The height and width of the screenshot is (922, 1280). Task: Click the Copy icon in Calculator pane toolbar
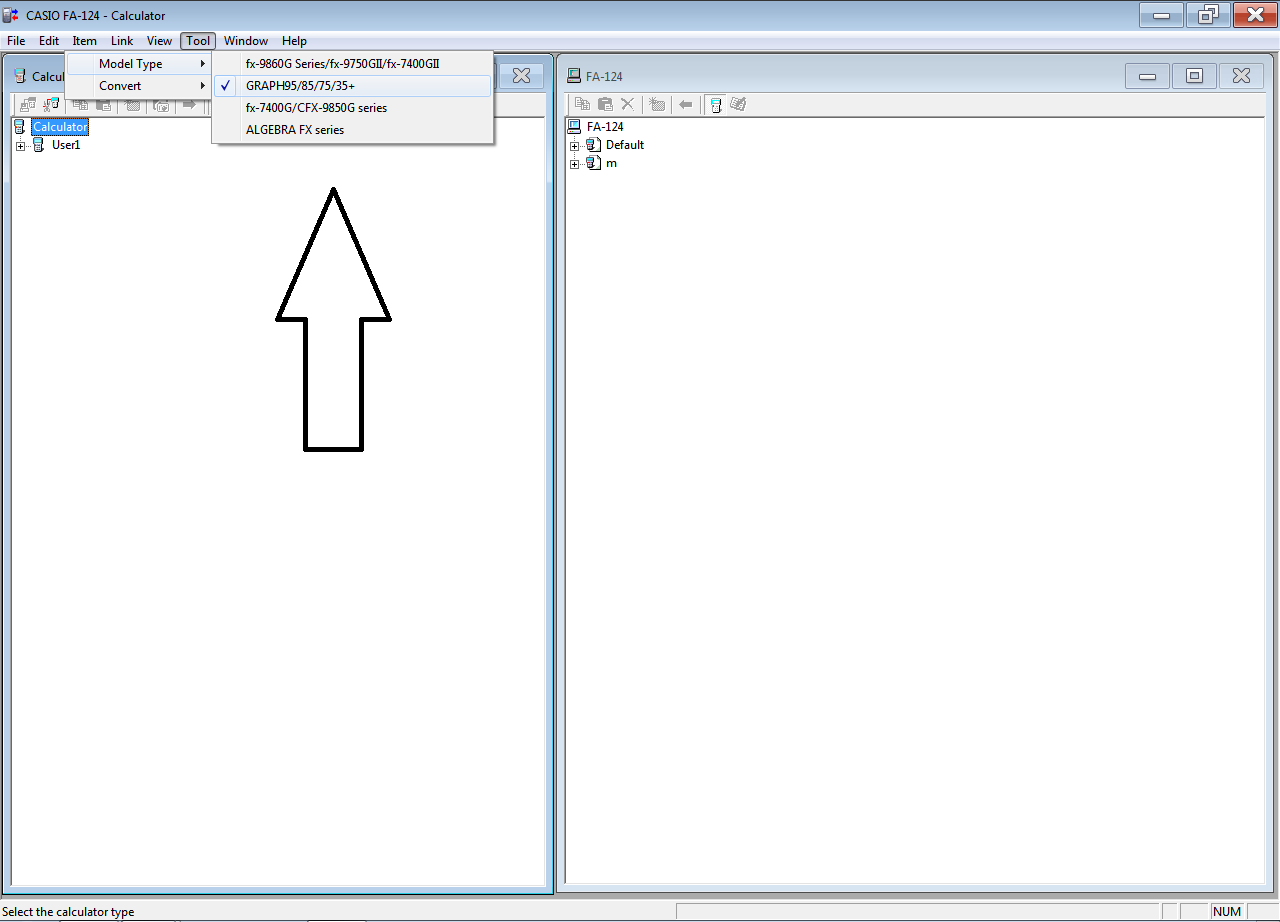click(x=80, y=104)
